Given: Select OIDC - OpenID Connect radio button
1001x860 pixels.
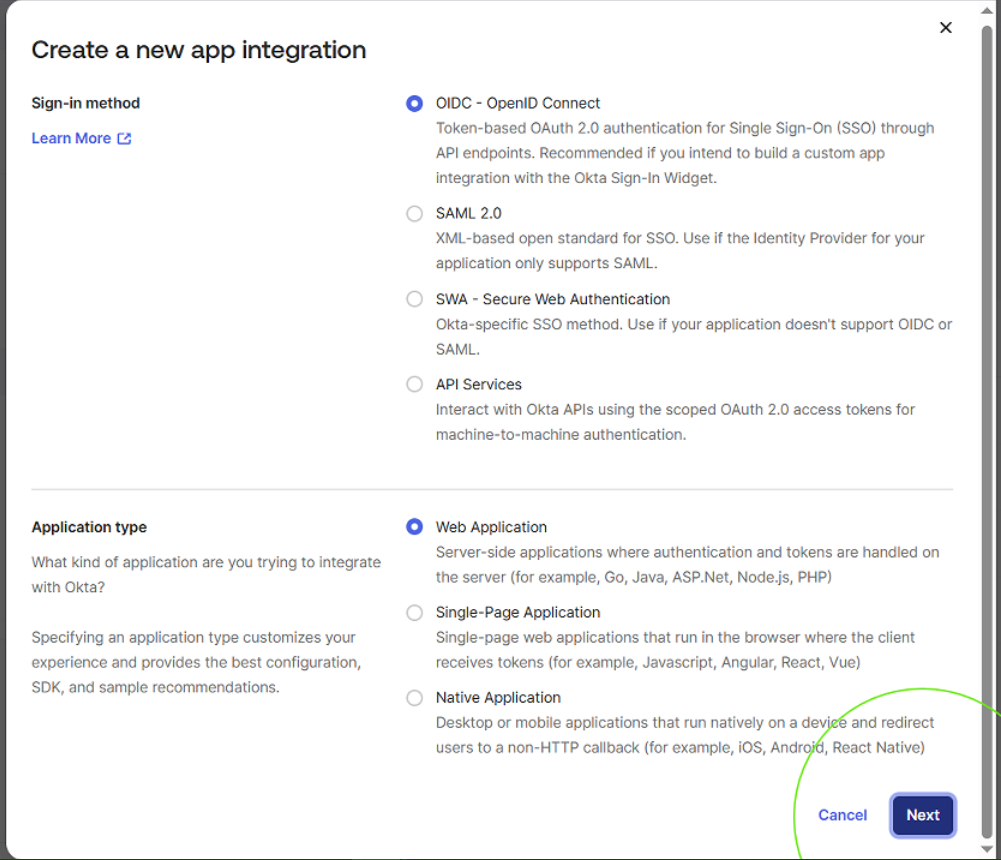Looking at the screenshot, I should [x=414, y=103].
